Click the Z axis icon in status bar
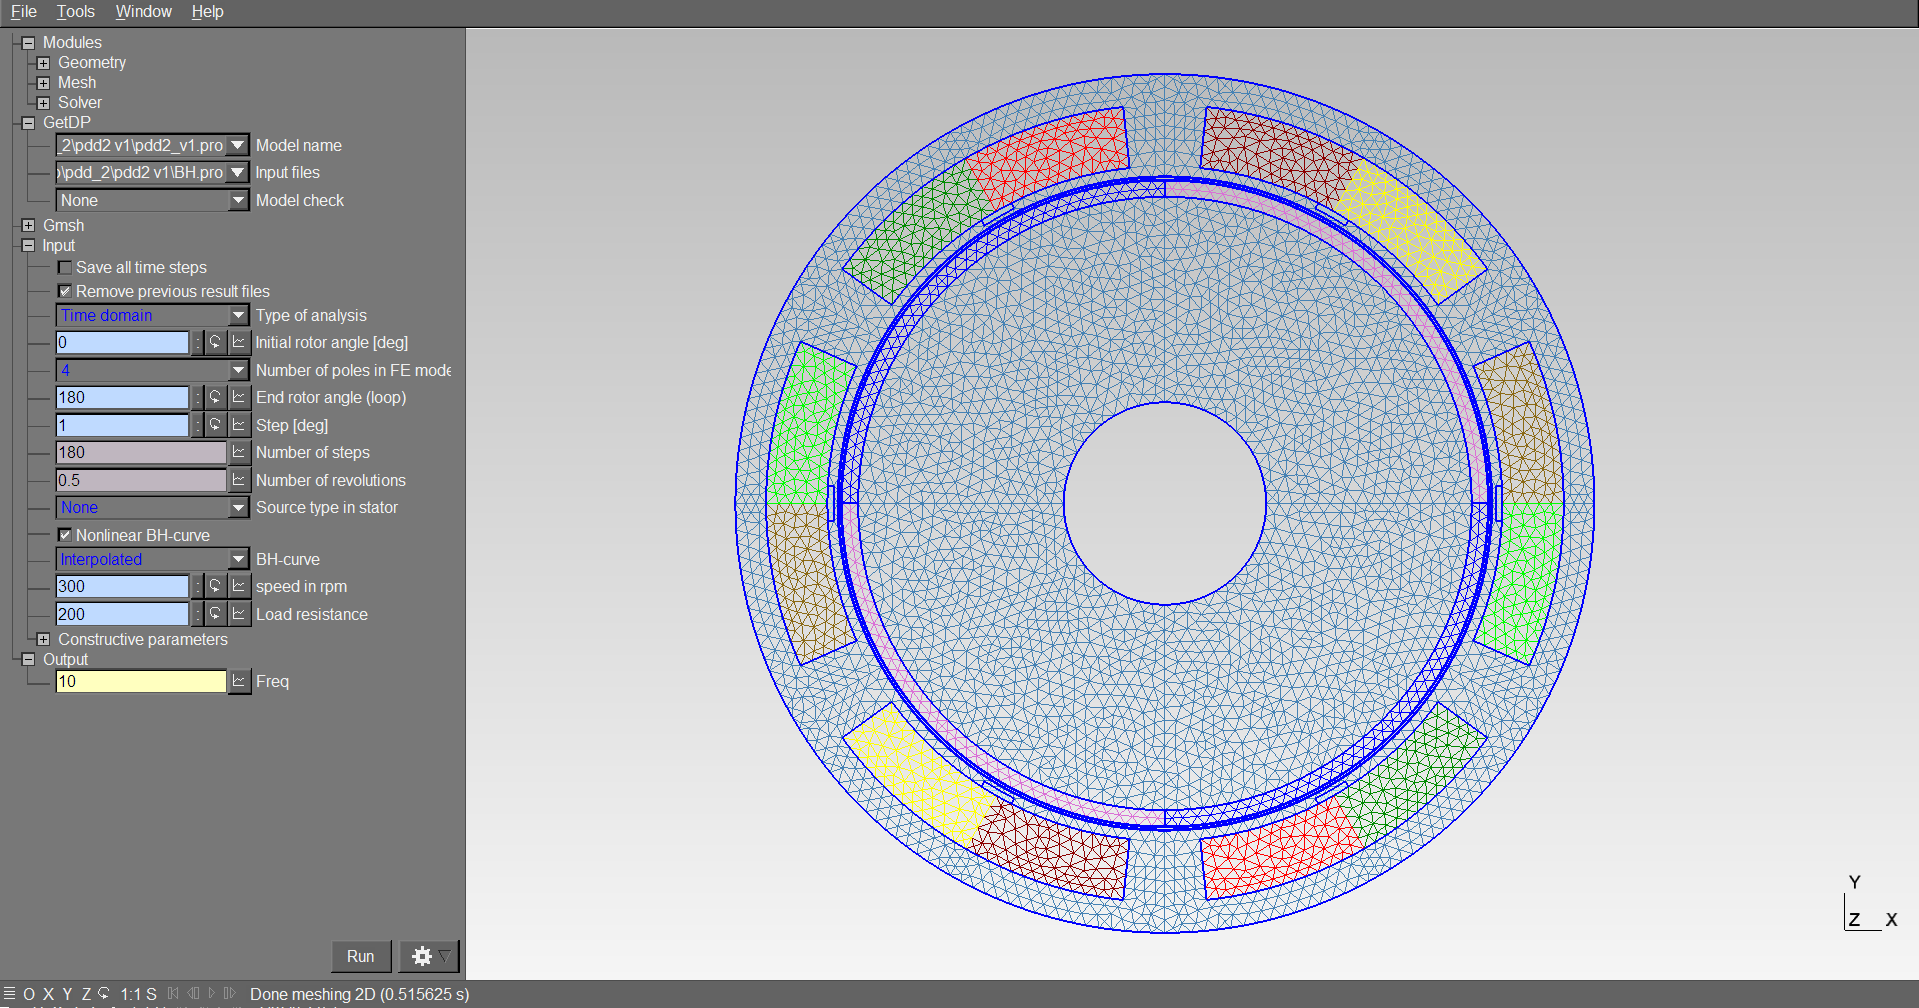Image resolution: width=1919 pixels, height=1008 pixels. (86, 993)
